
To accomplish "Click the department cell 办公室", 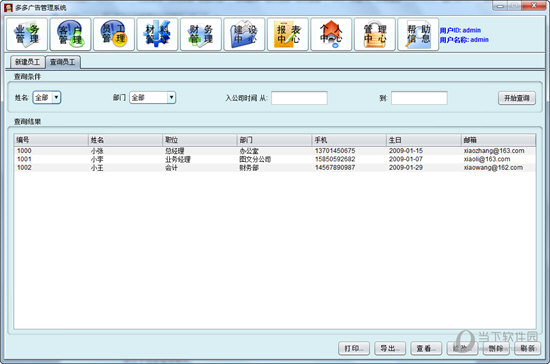I will 249,151.
